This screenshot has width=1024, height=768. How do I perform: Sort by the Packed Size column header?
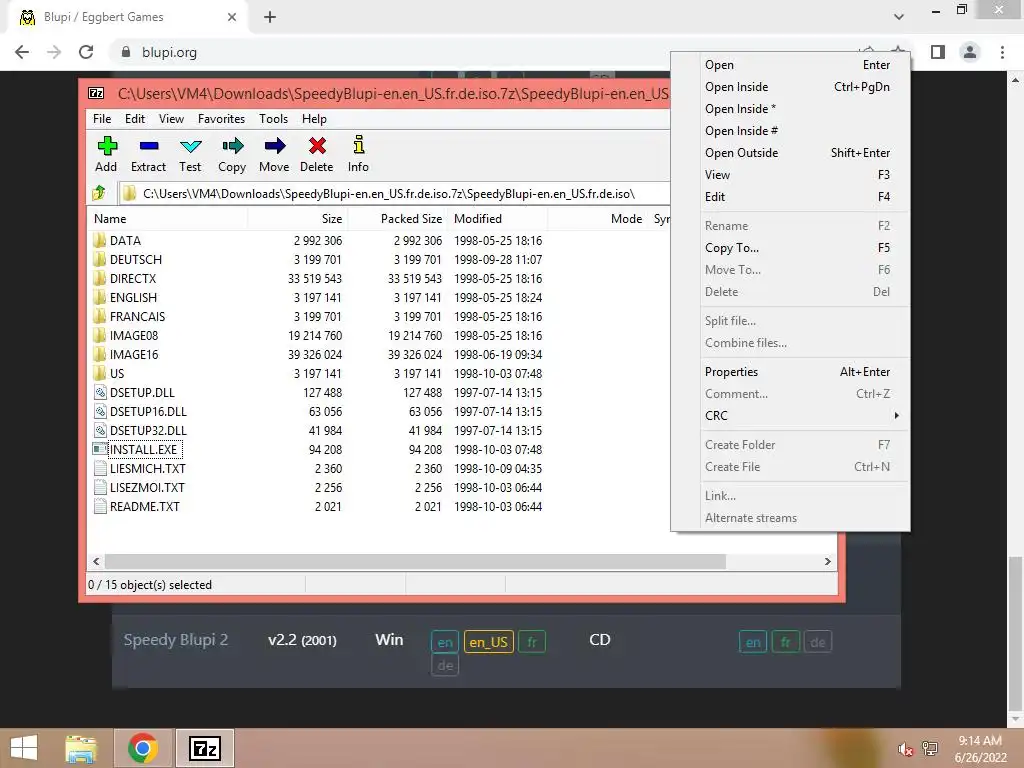click(x=398, y=219)
